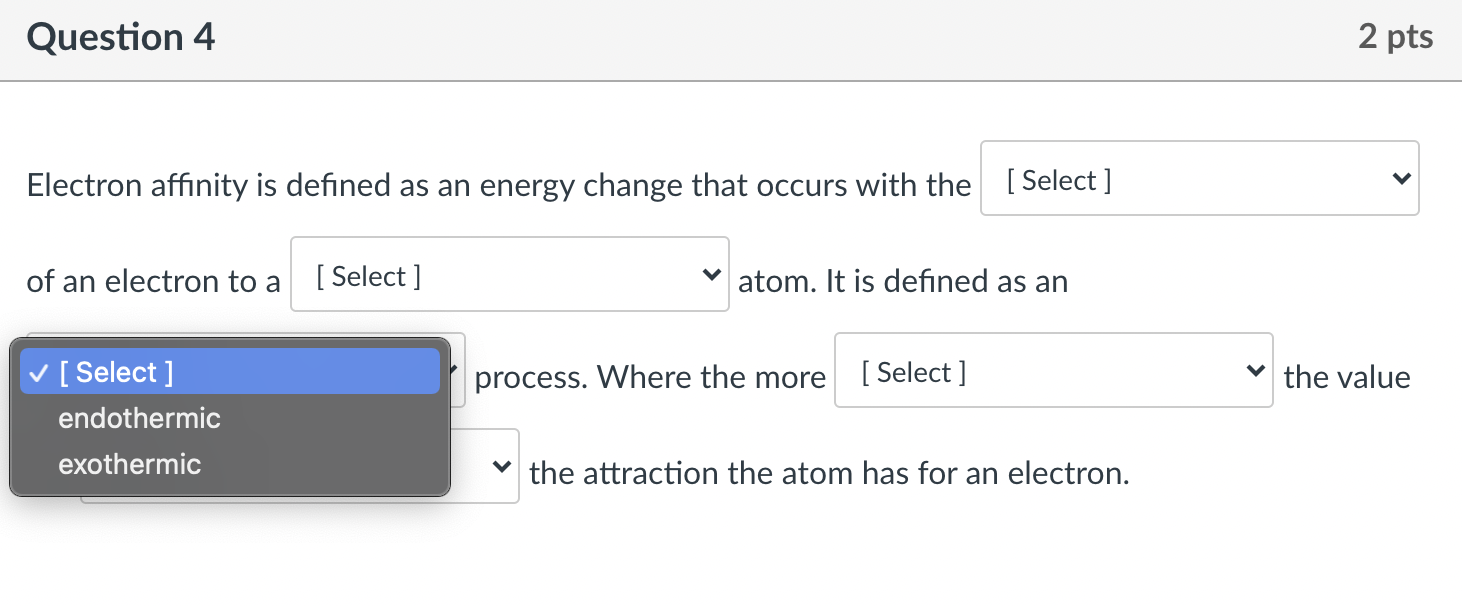Open the [ Select ] dropdown after "occurs with the"
The image size is (1462, 606).
1198,178
